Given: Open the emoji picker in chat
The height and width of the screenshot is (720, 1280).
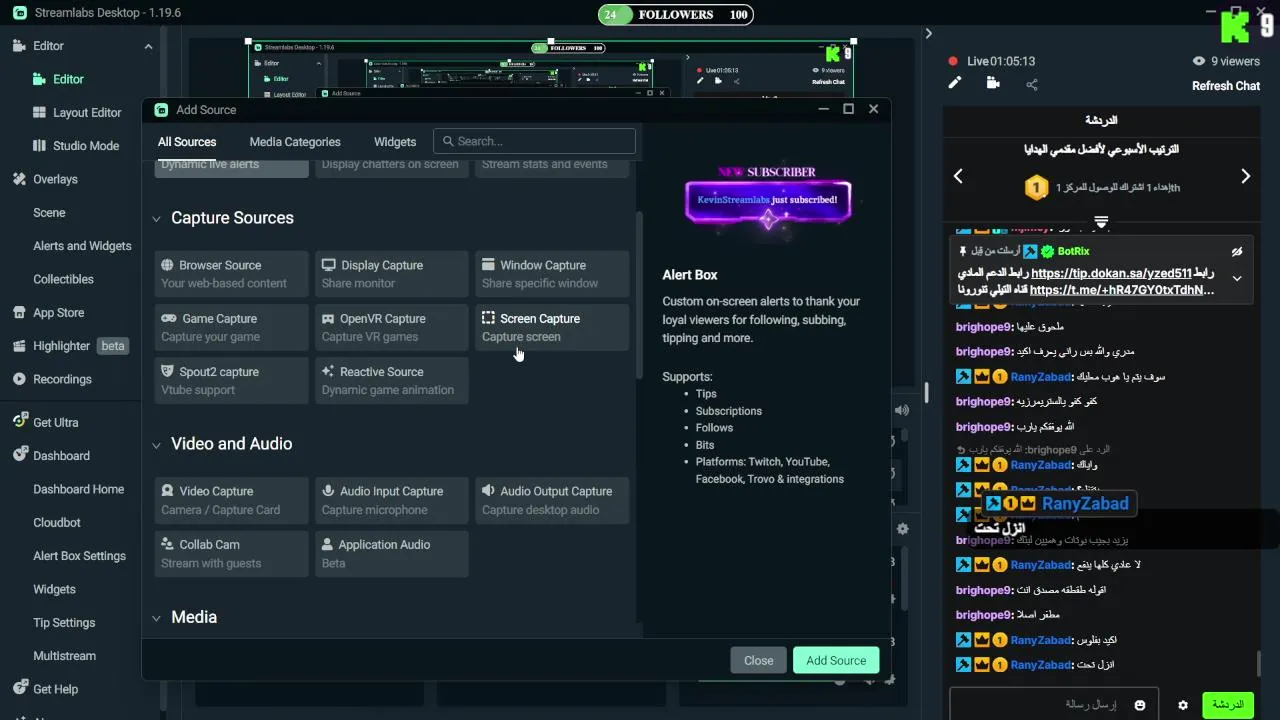Looking at the screenshot, I should point(1140,705).
